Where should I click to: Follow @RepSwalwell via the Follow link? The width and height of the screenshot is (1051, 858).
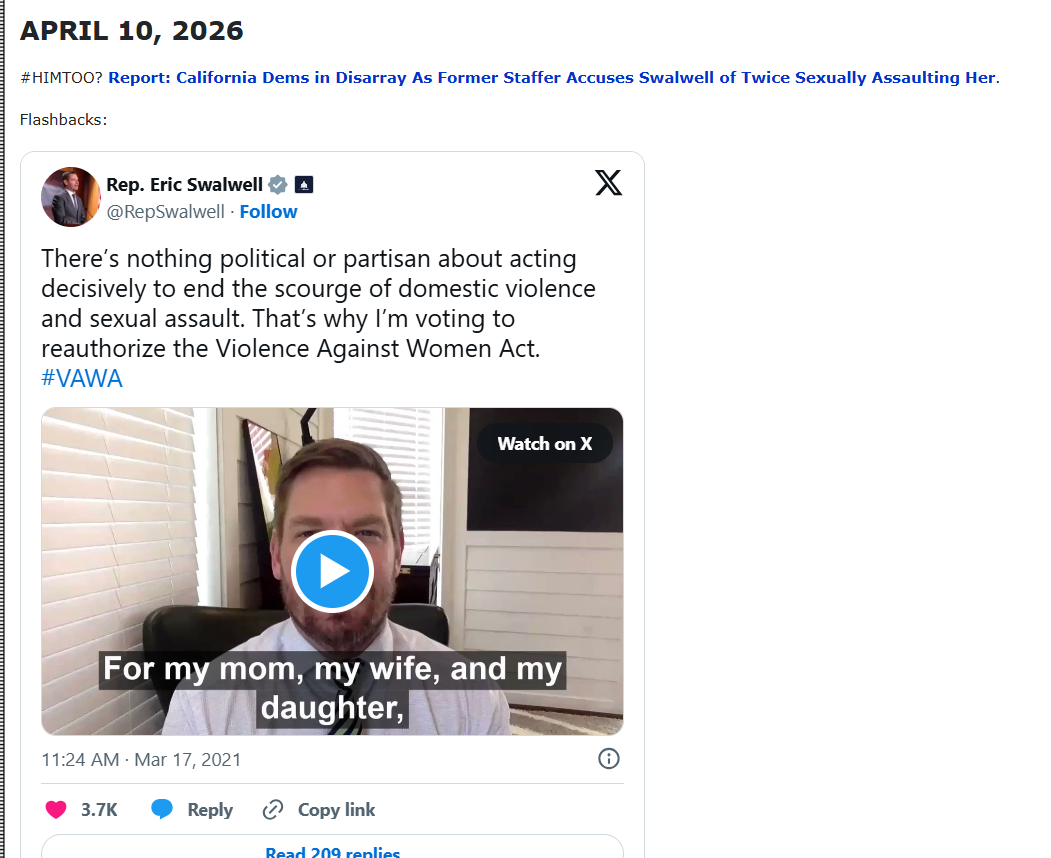tap(268, 212)
